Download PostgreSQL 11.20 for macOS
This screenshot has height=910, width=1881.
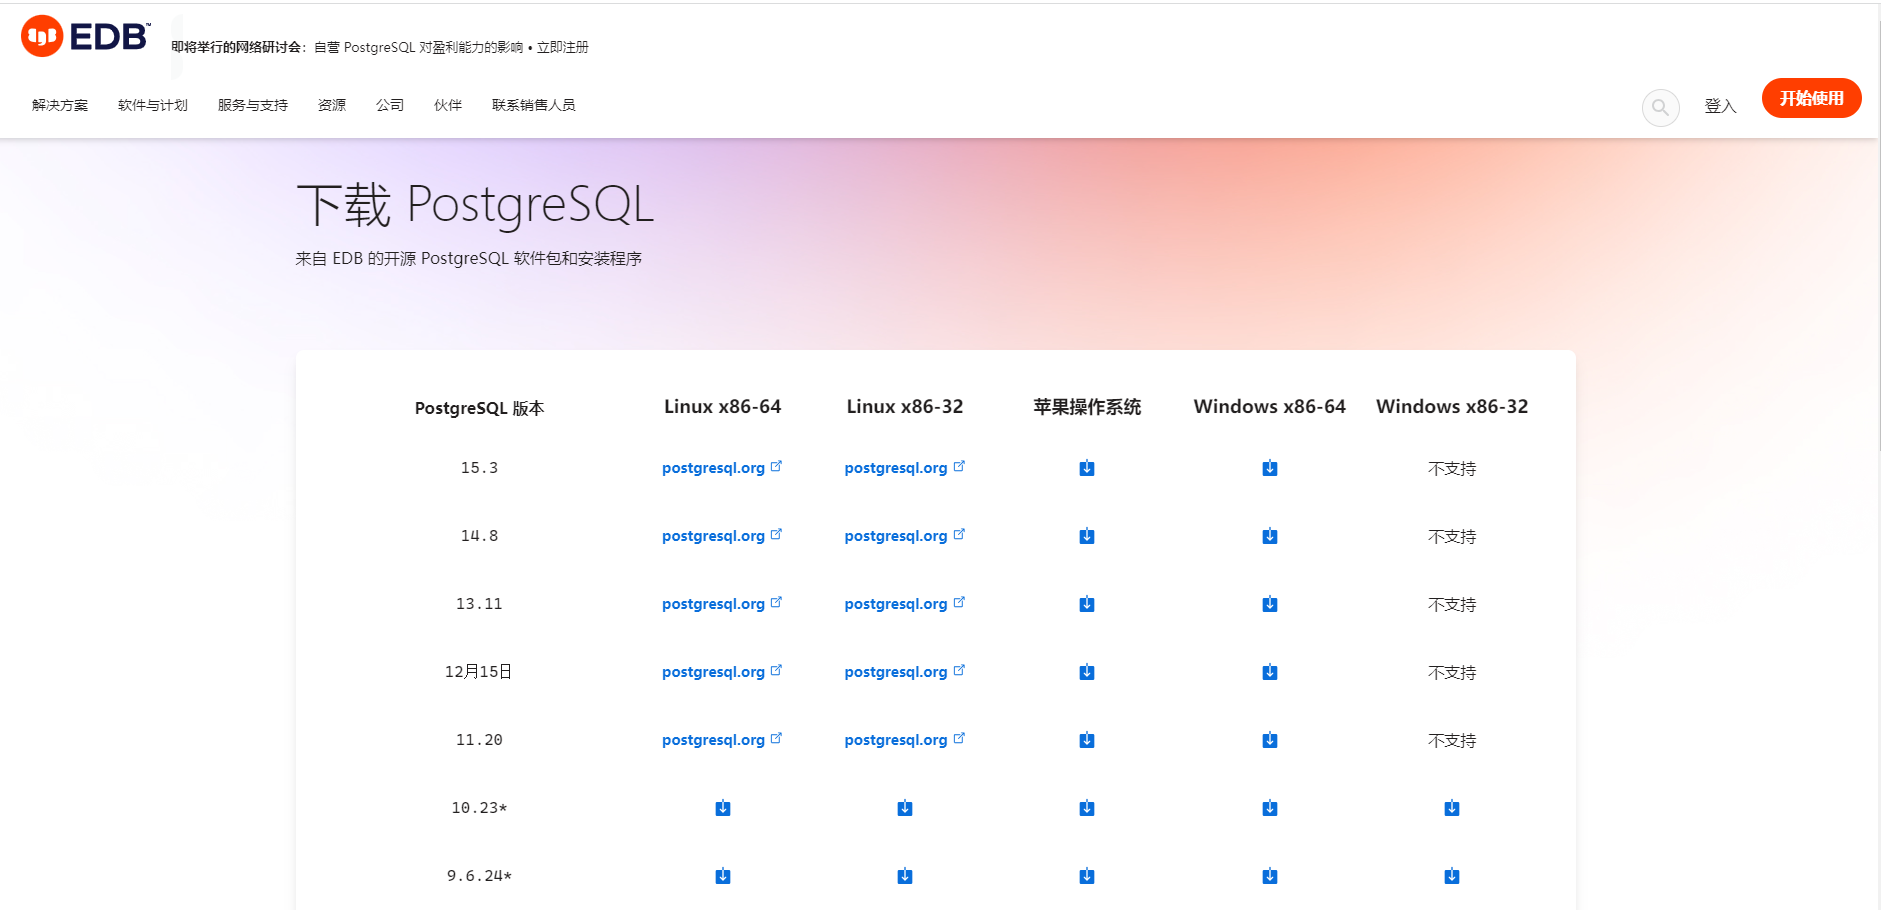point(1087,740)
